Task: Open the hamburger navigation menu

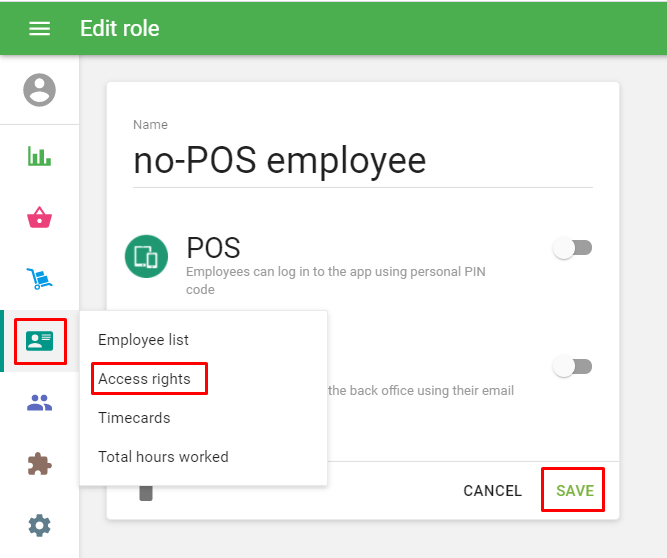Action: tap(39, 28)
